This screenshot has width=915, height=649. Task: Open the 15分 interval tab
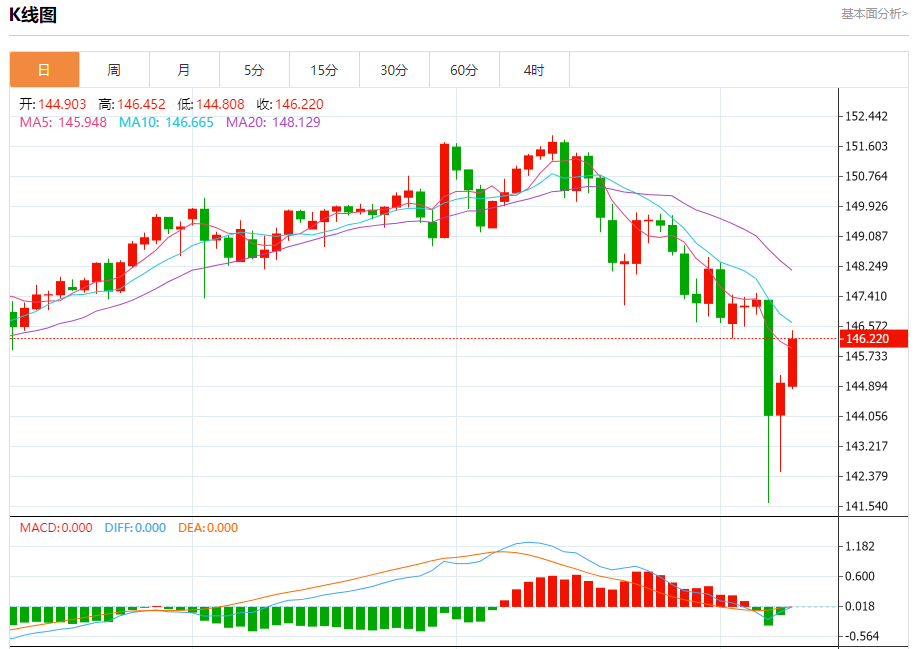click(x=324, y=70)
